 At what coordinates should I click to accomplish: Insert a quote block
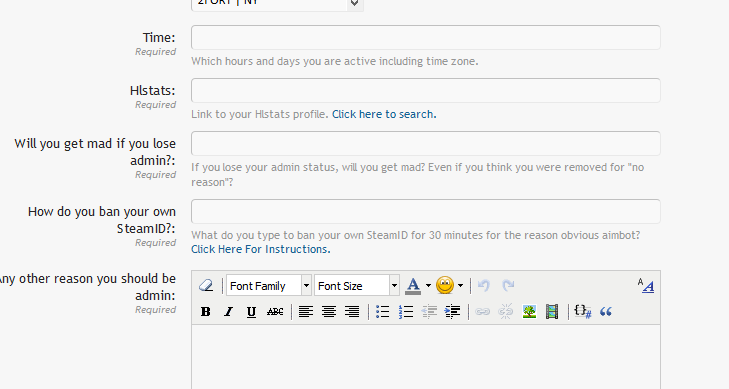605,312
